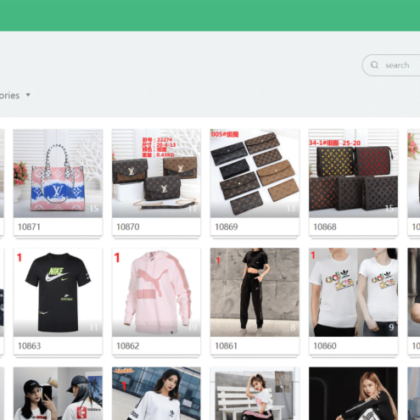Screen dimensions: 420x420
Task: Open album 10871 pink tote bag thumbnail
Action: 58,173
